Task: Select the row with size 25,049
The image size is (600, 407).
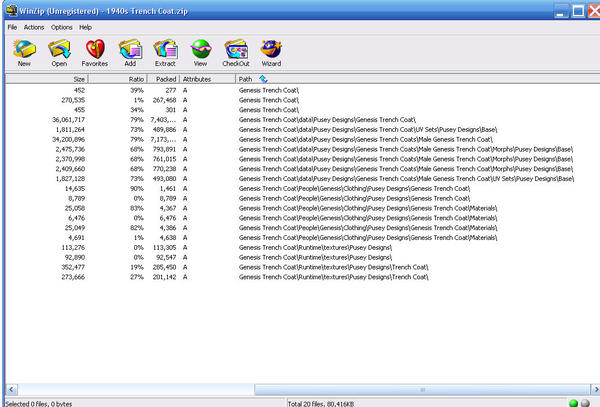Action: [x=302, y=228]
